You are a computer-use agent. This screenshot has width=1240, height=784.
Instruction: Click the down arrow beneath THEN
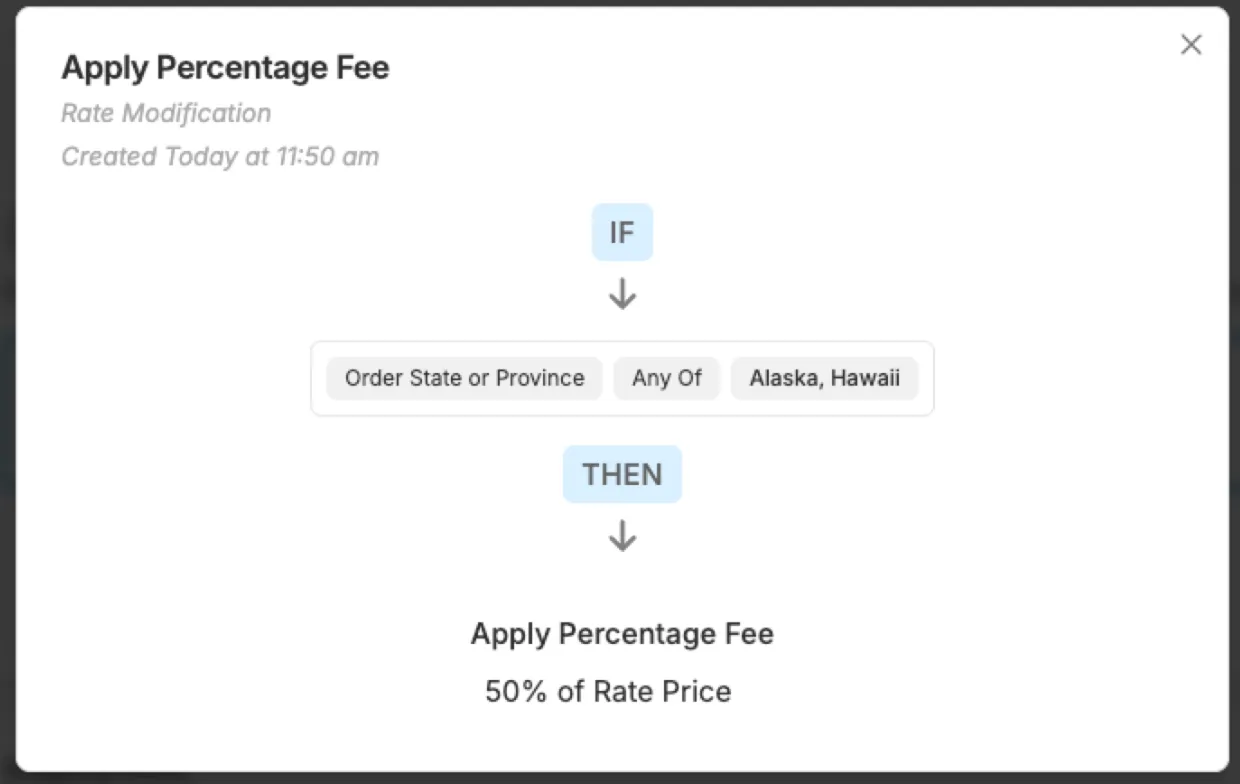click(x=622, y=537)
